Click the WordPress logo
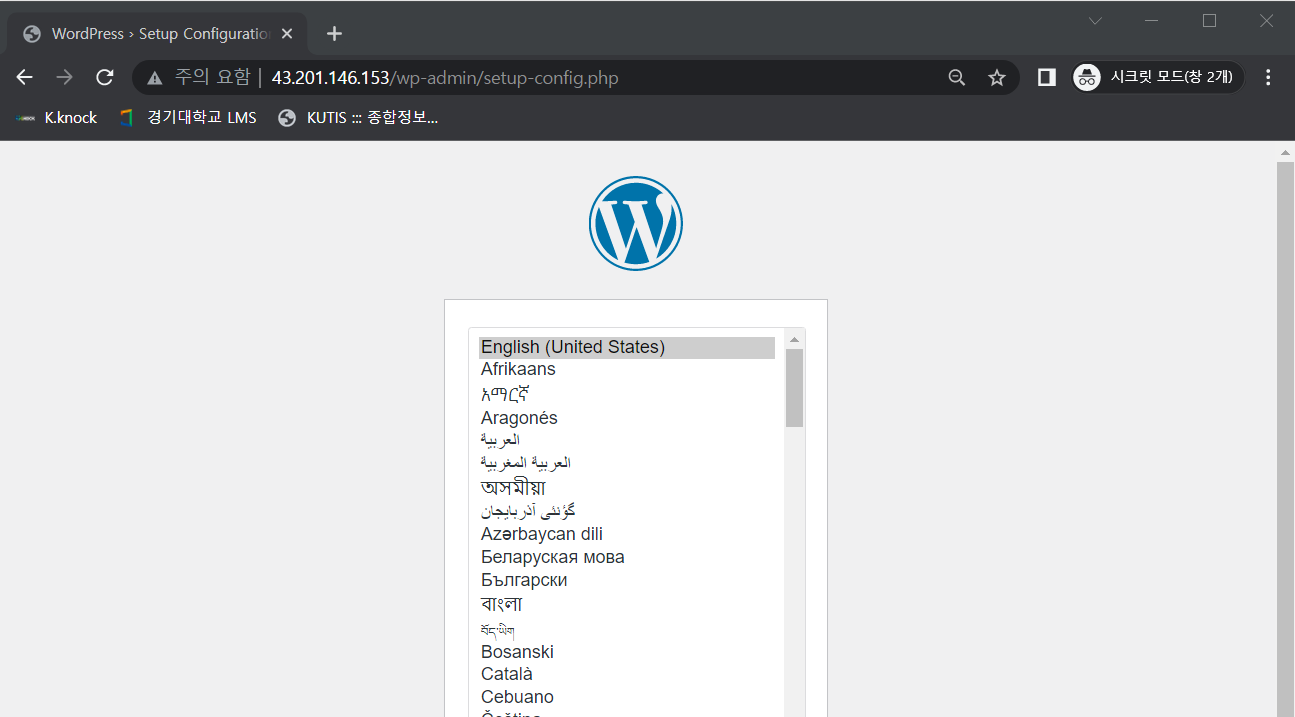1295x717 pixels. coord(636,223)
